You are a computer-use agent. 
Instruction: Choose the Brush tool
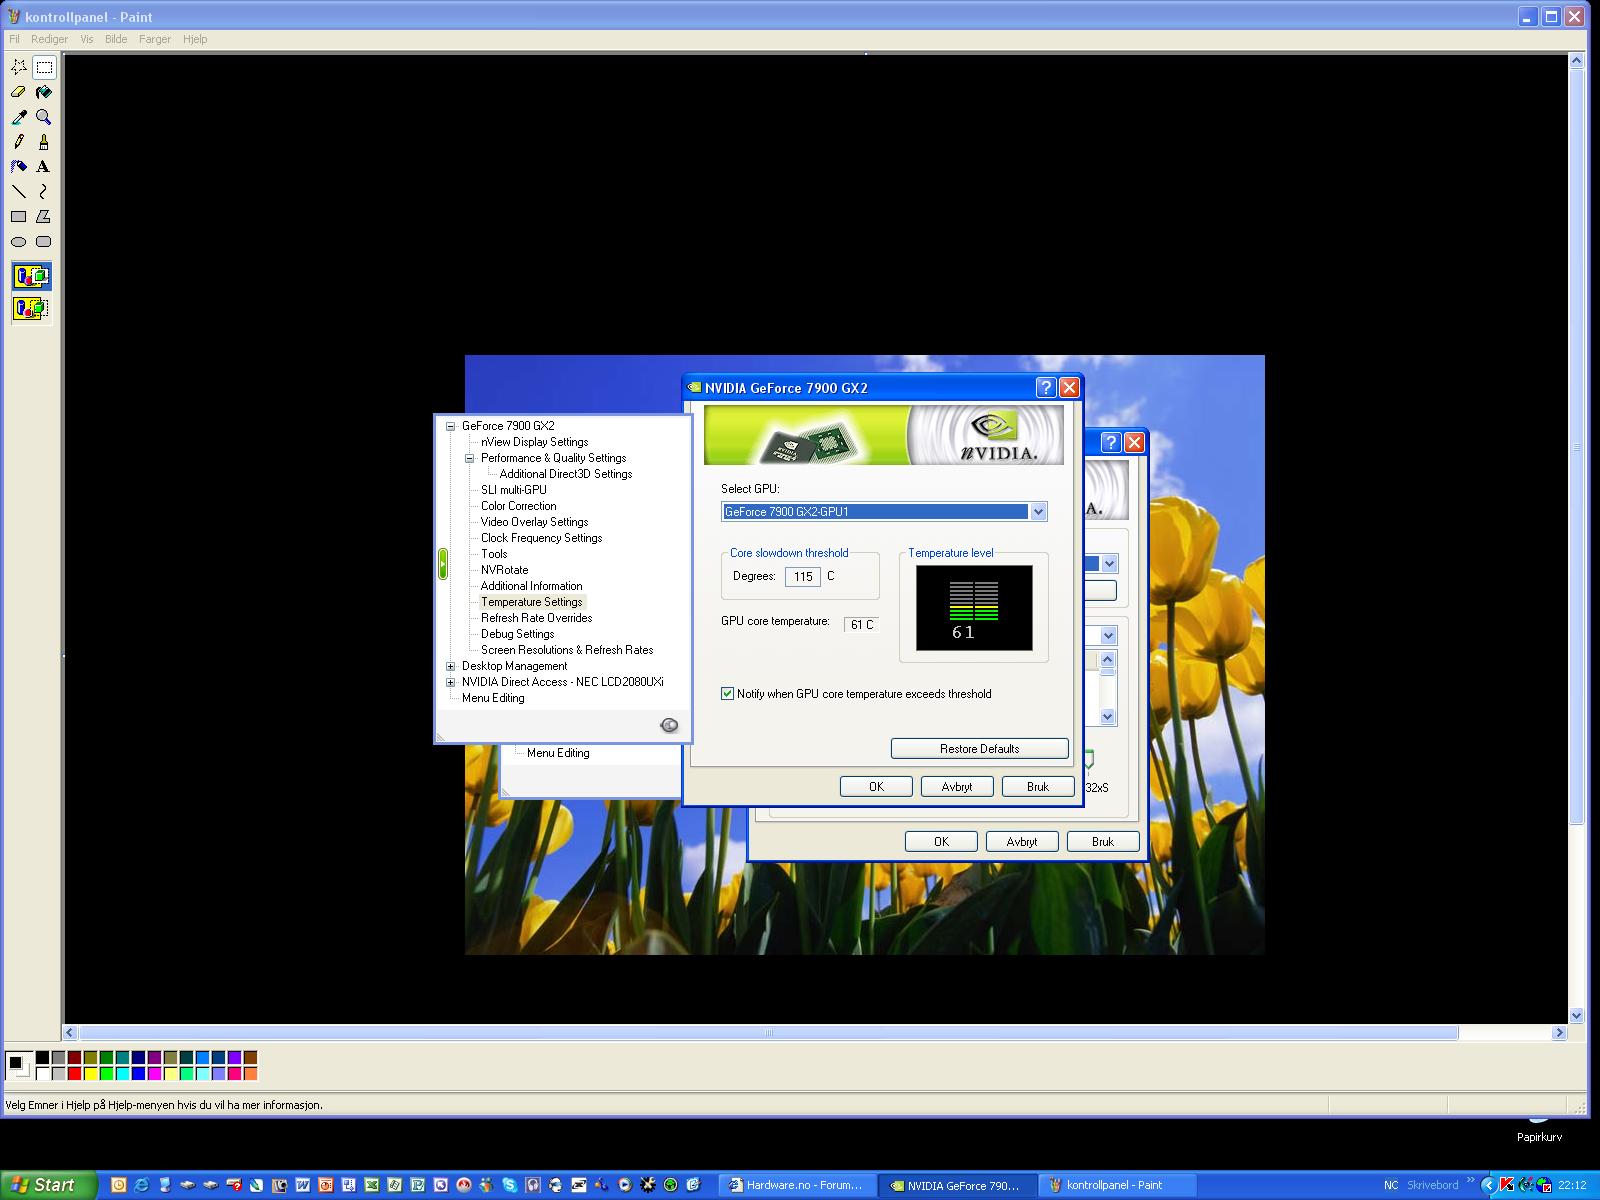pos(44,142)
